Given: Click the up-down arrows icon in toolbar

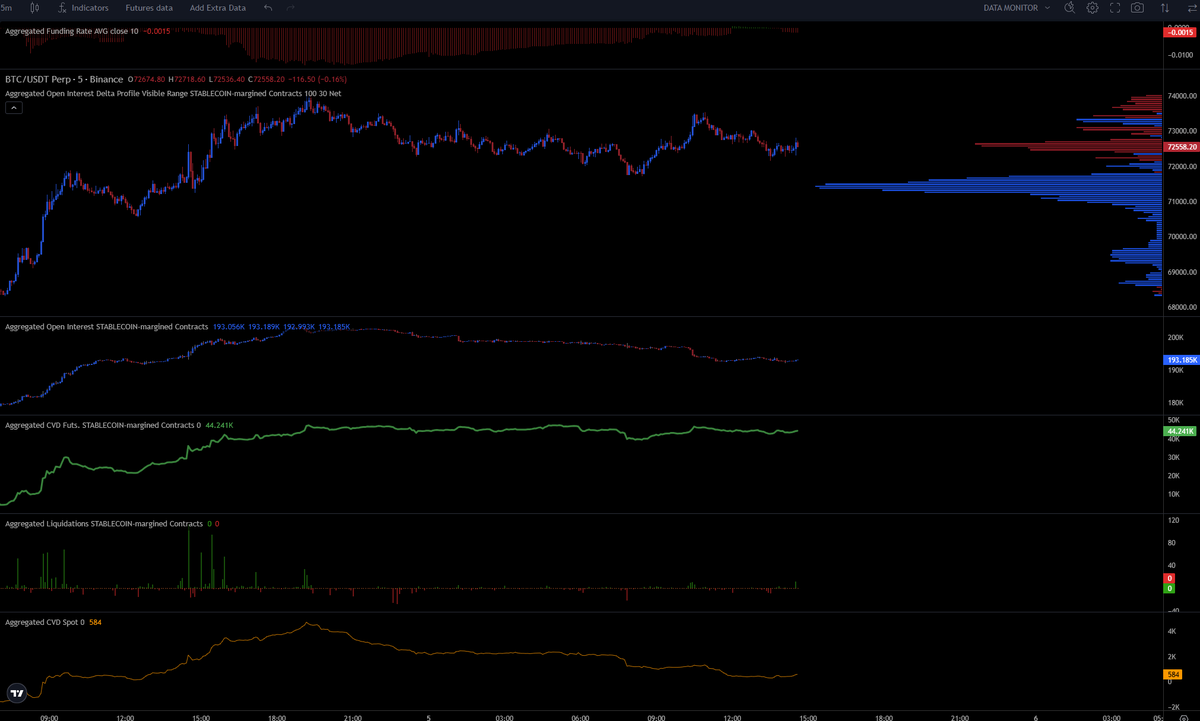Looking at the screenshot, I should (x=1165, y=7).
